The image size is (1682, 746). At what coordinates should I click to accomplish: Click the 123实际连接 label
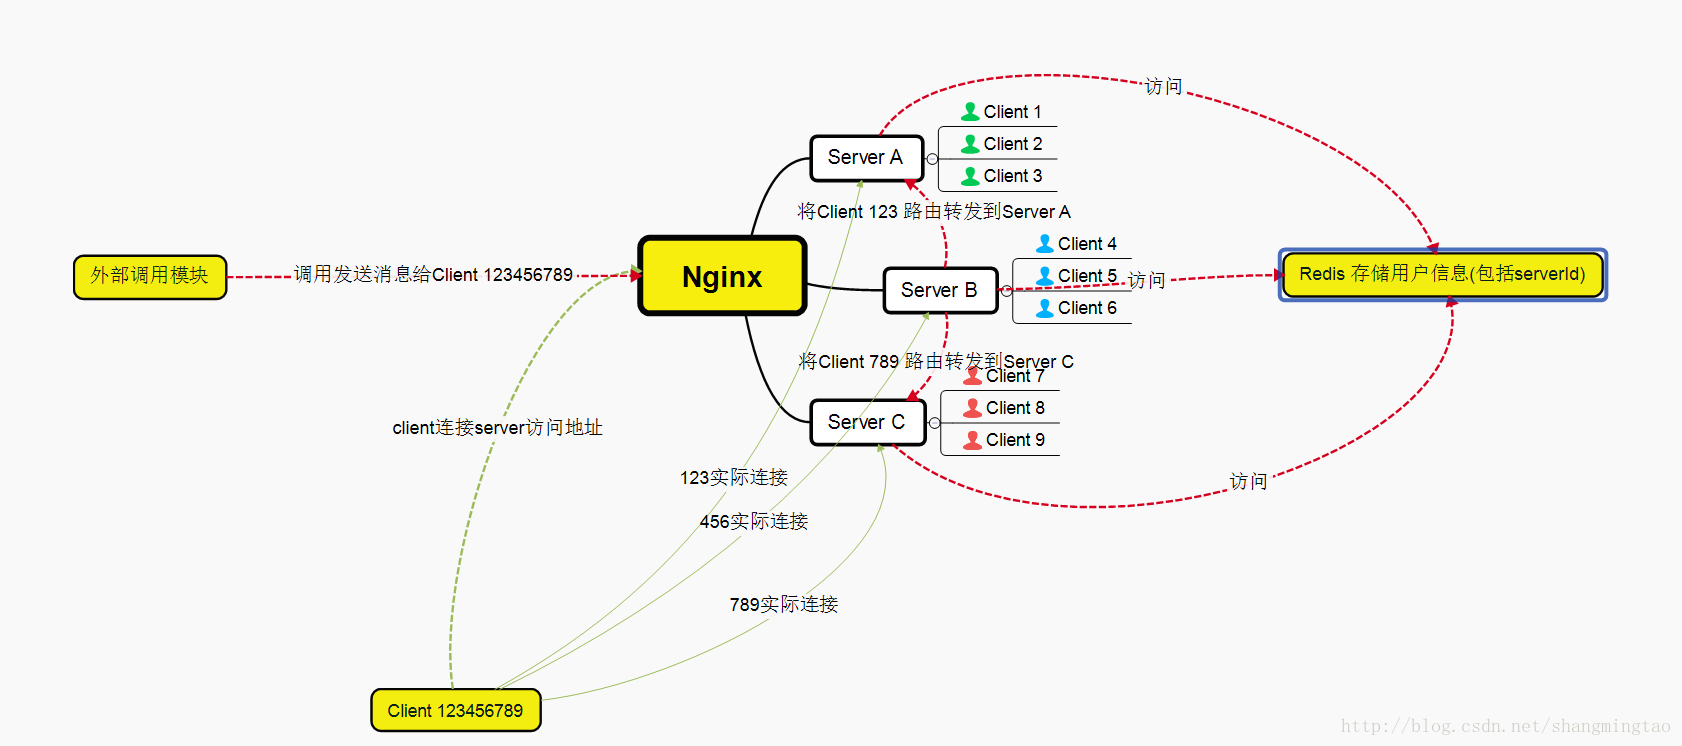point(734,478)
